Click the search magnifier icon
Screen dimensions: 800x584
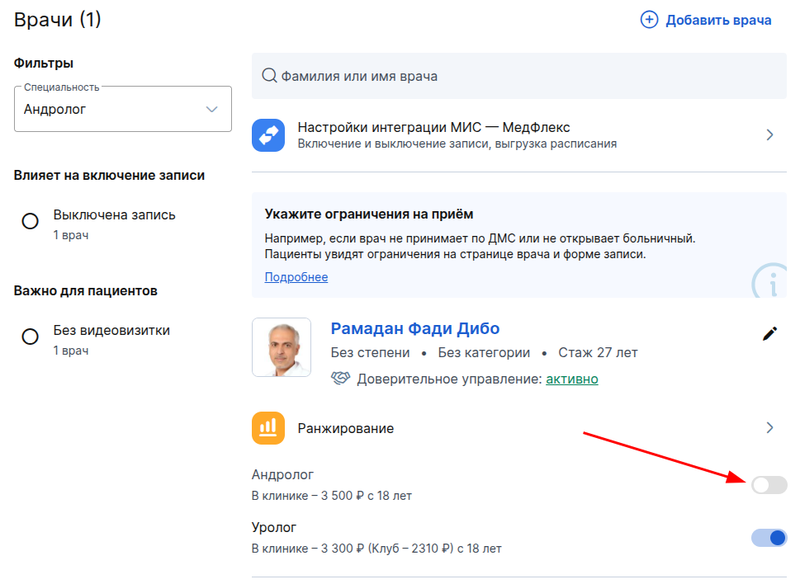coord(268,76)
